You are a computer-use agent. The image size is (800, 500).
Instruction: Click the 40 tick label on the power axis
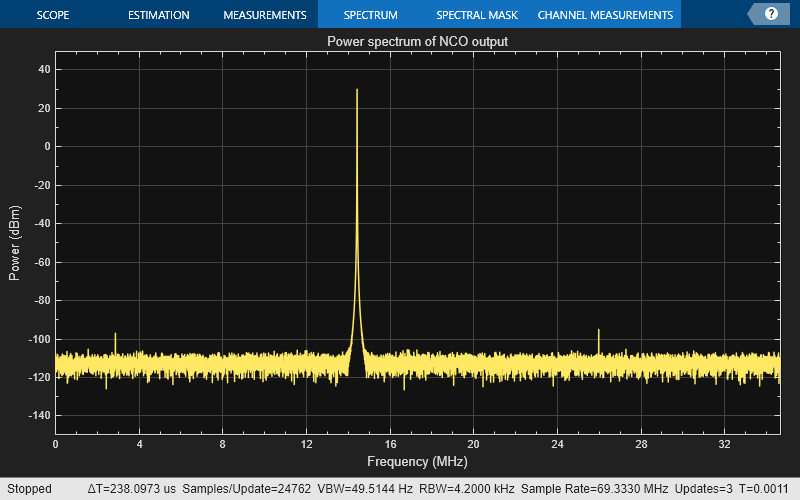point(44,69)
